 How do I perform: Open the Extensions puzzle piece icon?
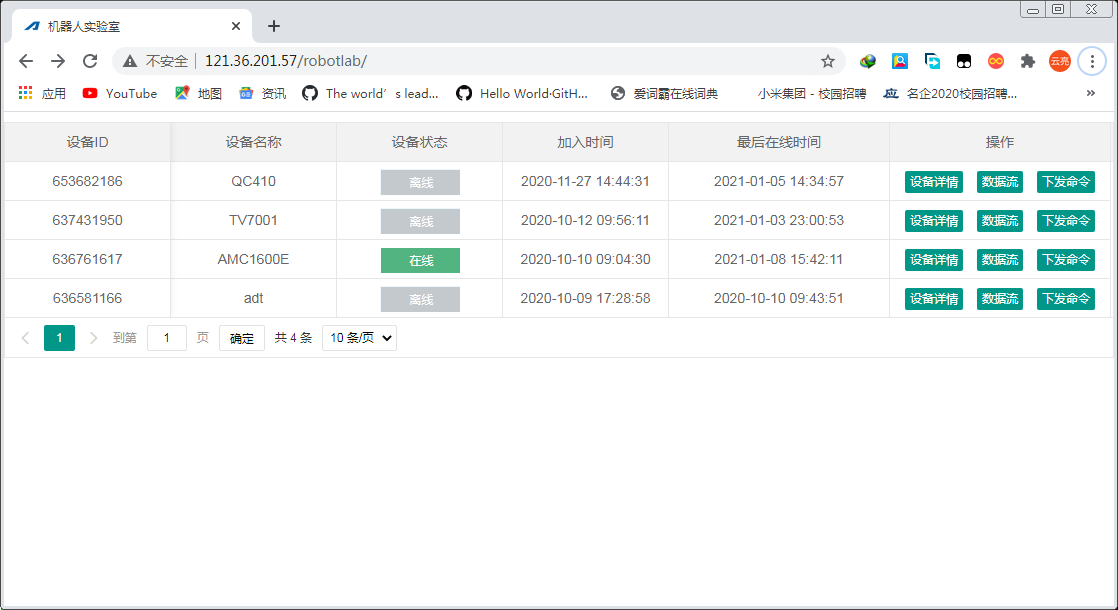(x=1027, y=61)
